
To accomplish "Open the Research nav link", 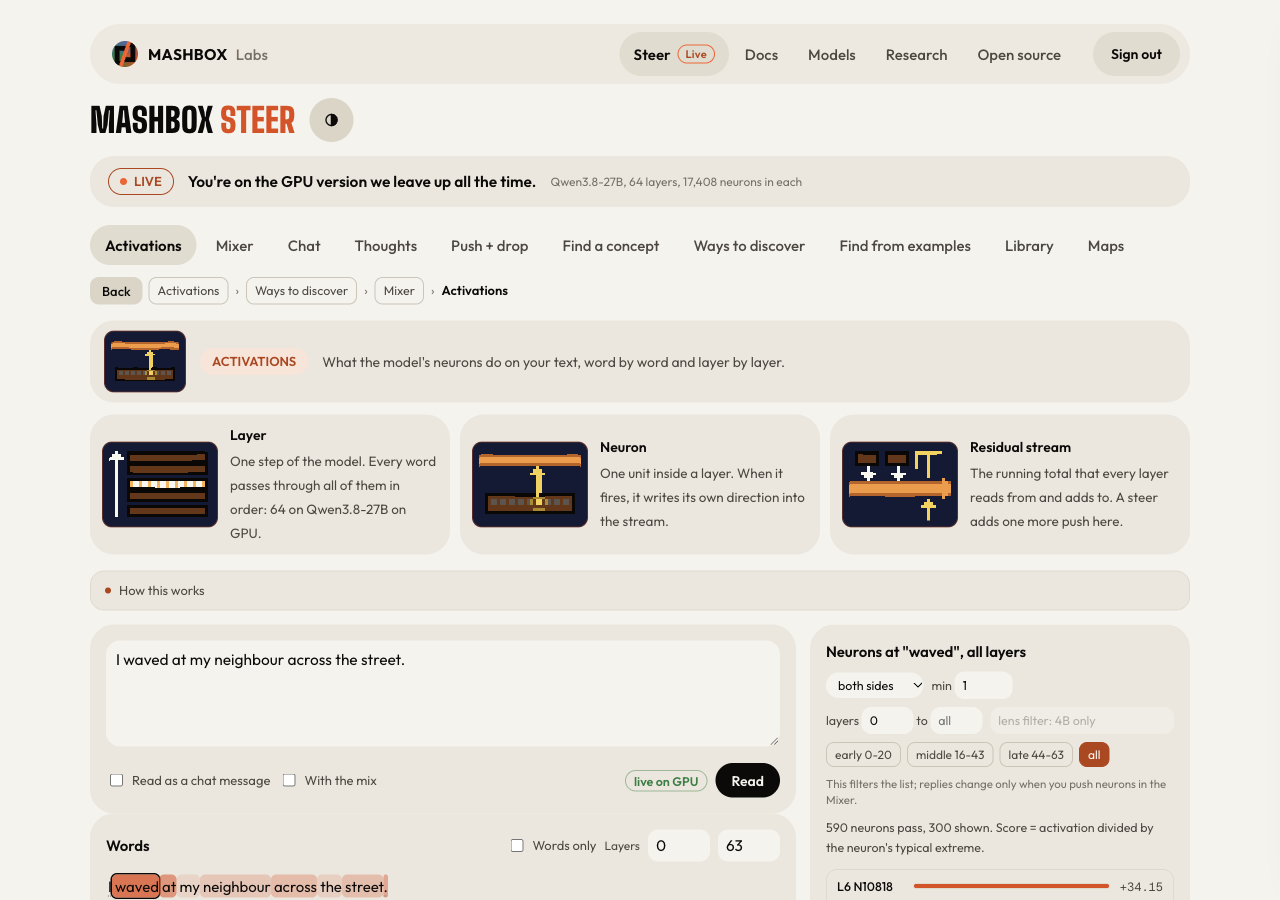I will pos(916,54).
